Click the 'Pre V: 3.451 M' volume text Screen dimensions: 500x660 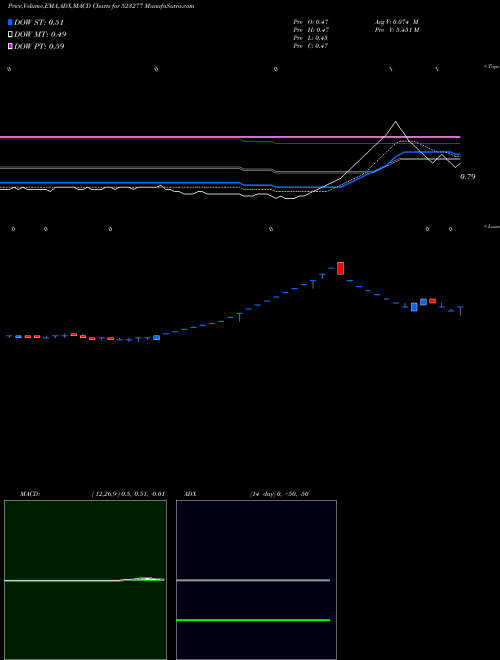397,30
